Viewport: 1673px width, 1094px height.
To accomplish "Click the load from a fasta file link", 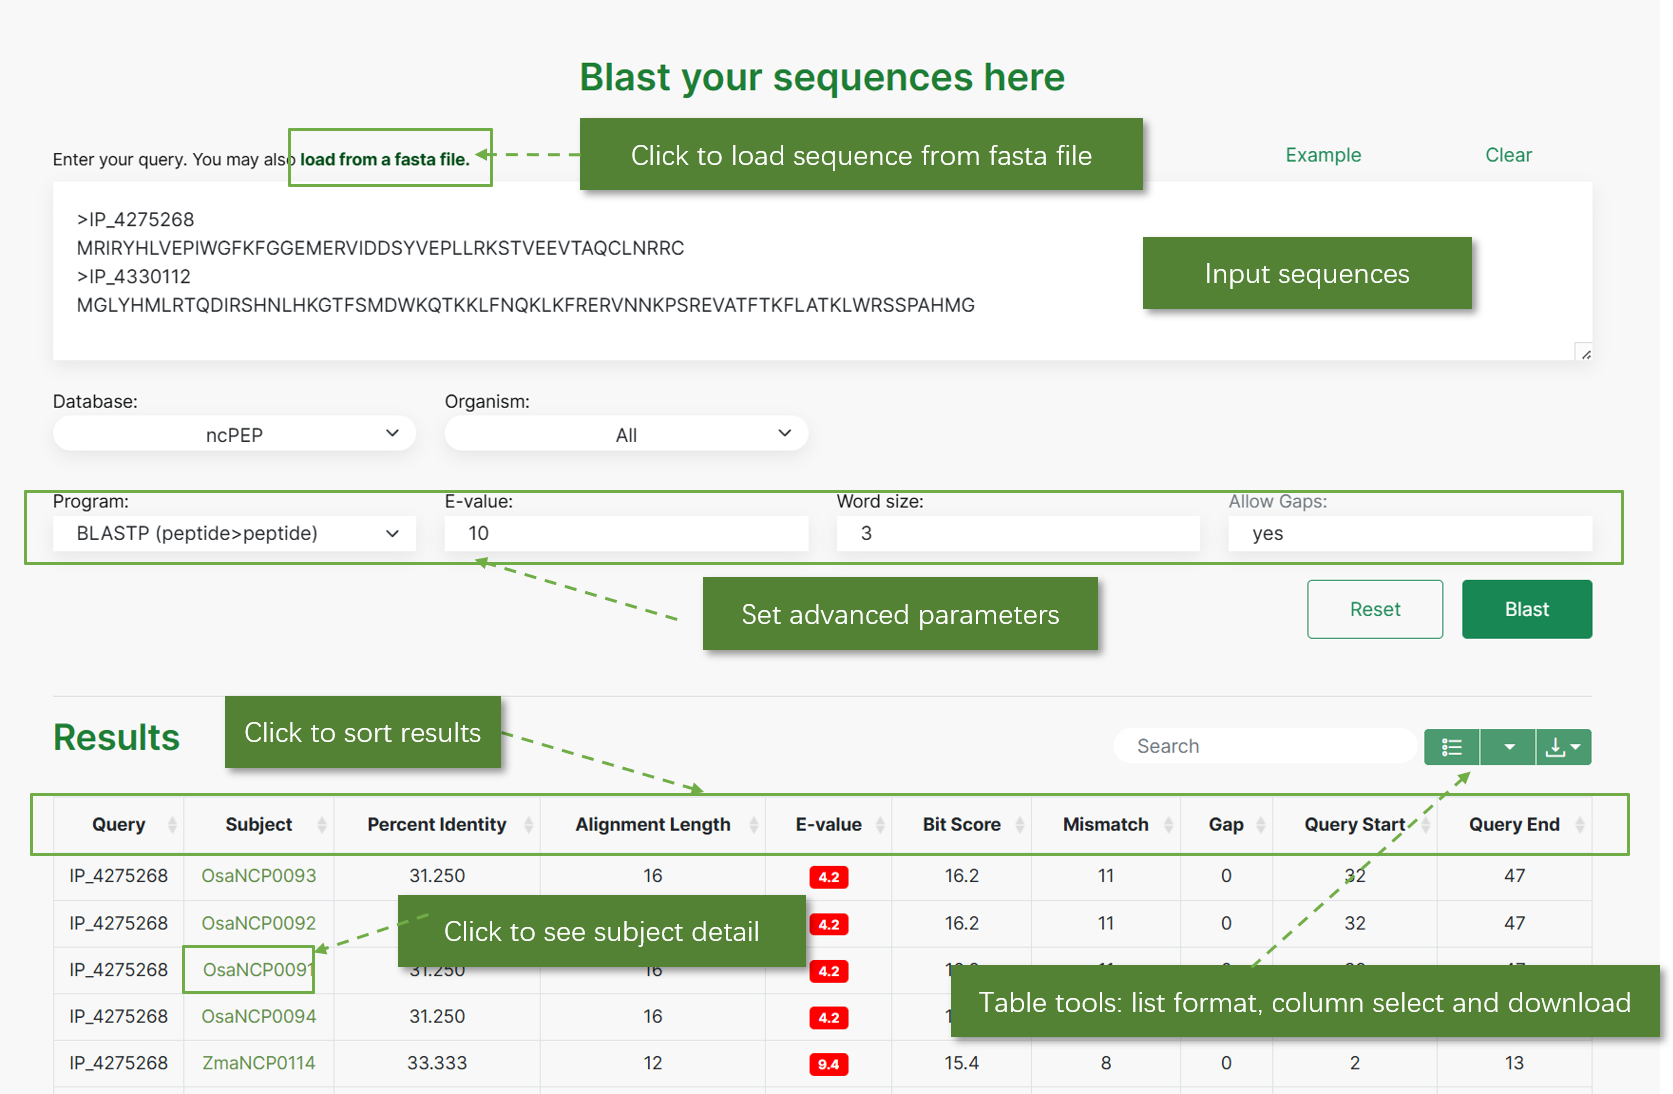I will tap(385, 159).
